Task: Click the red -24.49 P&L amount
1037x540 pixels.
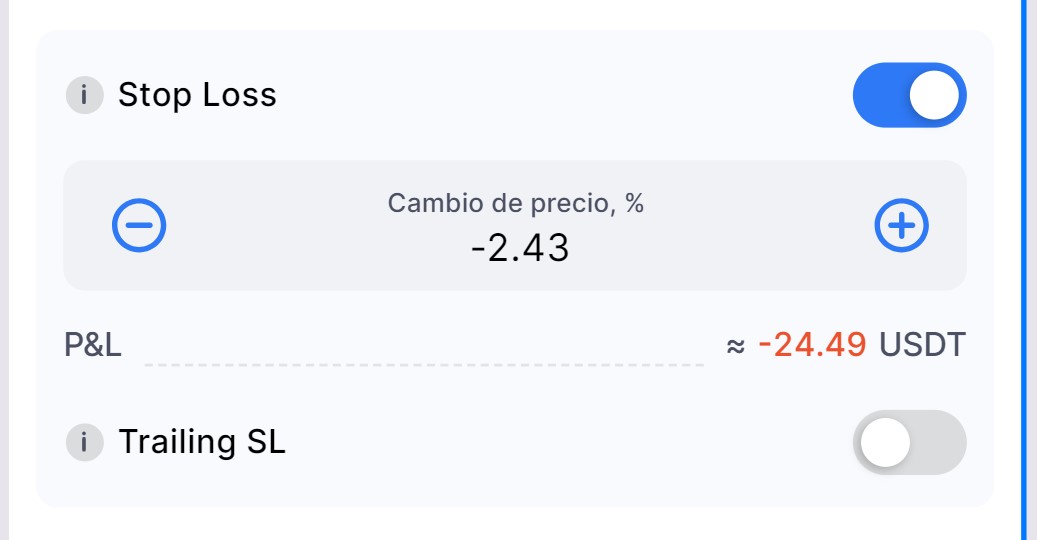Action: click(x=812, y=345)
